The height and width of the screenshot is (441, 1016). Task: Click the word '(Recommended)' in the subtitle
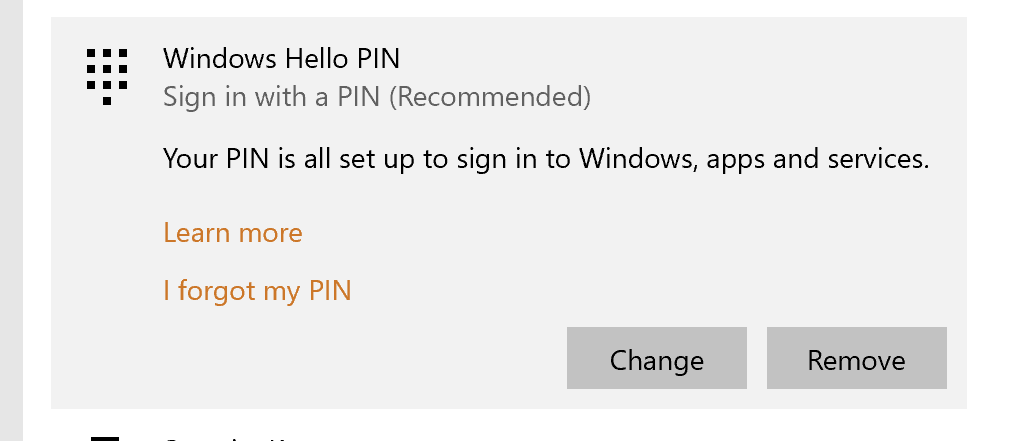click(x=490, y=97)
